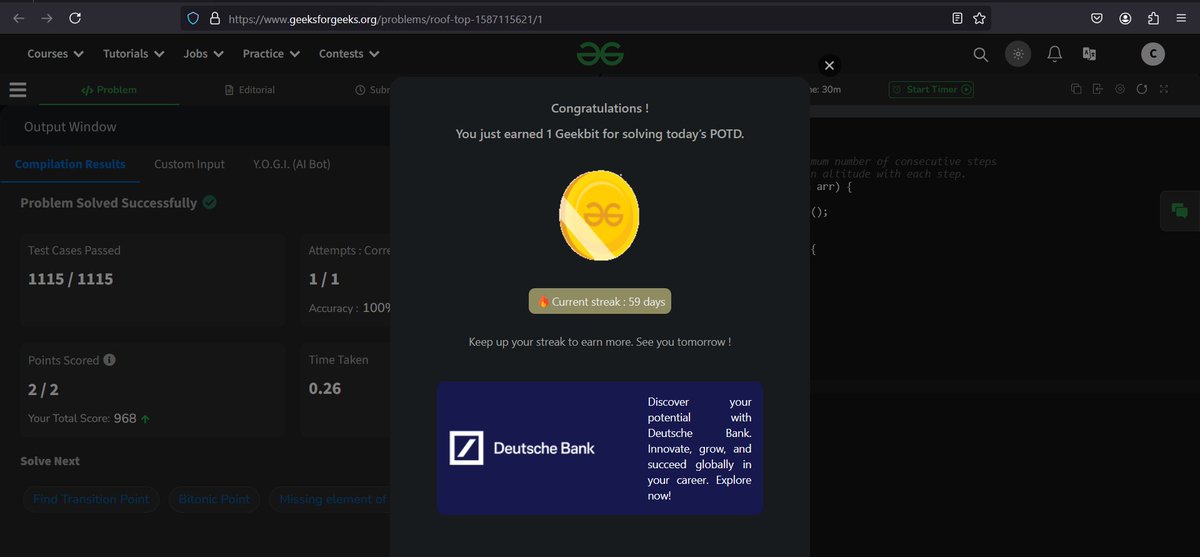Click the Points Scored info icon
The width and height of the screenshot is (1200, 557).
(109, 360)
